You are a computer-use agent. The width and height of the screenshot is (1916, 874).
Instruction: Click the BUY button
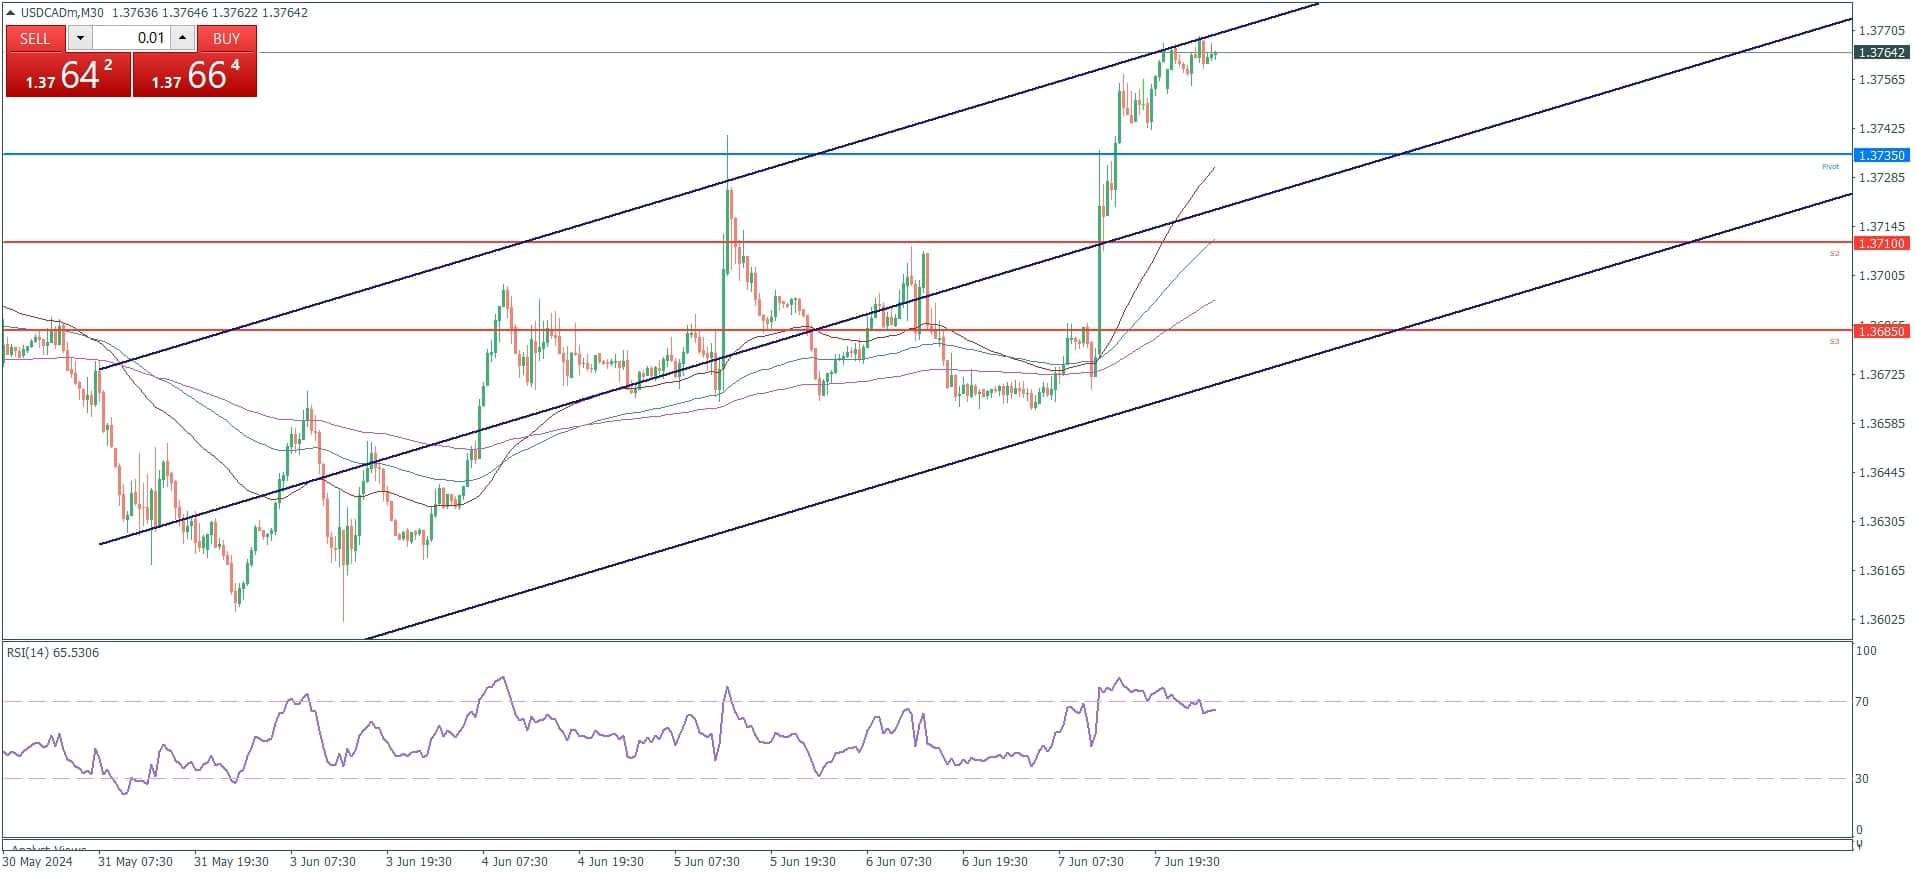[x=227, y=38]
